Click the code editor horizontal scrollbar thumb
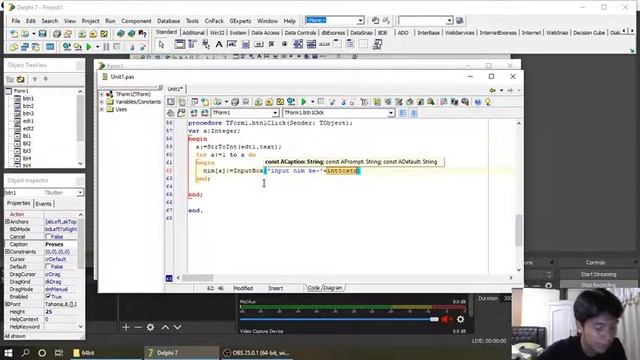Viewport: 640px width, 360px height. pos(198,278)
